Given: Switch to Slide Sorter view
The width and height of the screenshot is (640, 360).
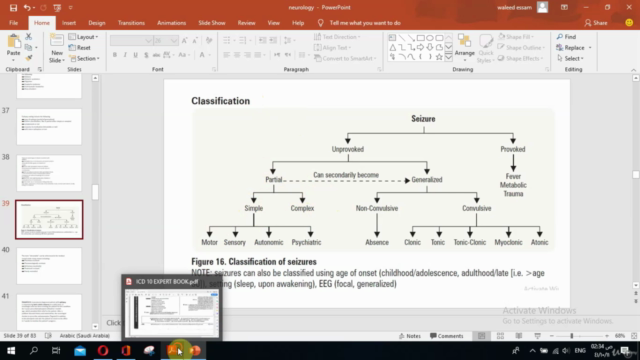Looking at the screenshot, I should point(500,336).
